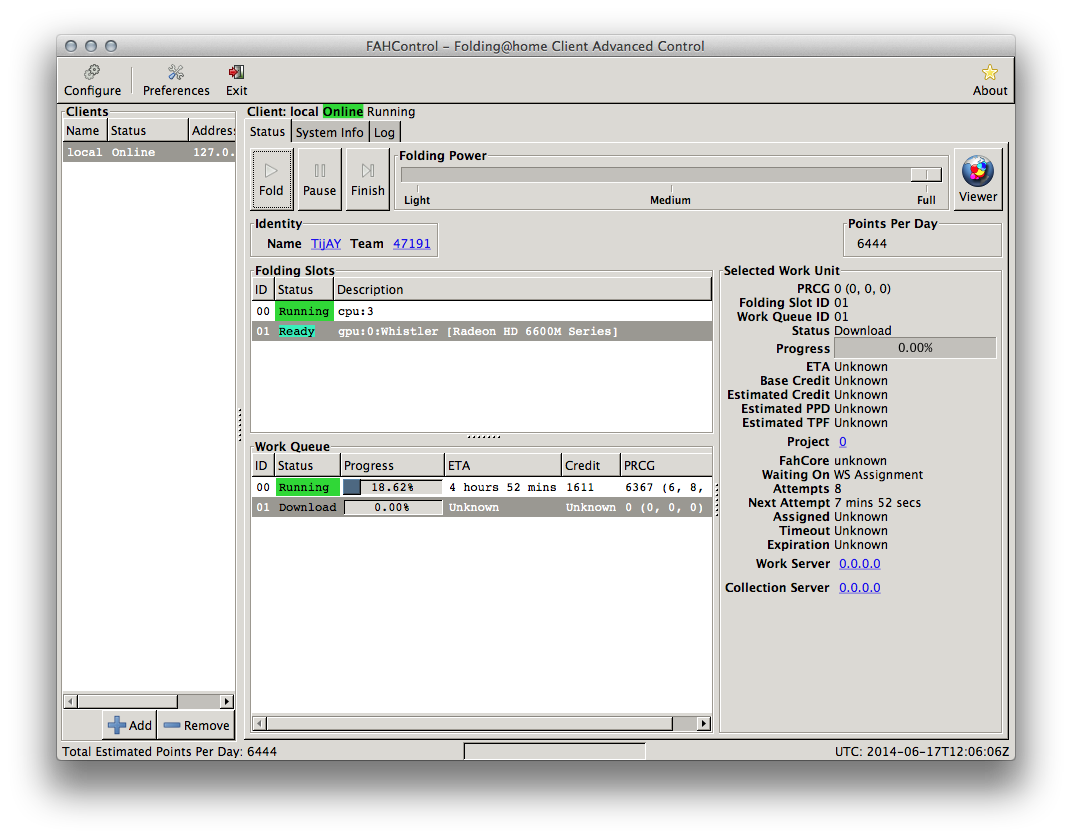Select work queue 01 Download row
Viewport: 1072px width, 839px height.
[481, 507]
